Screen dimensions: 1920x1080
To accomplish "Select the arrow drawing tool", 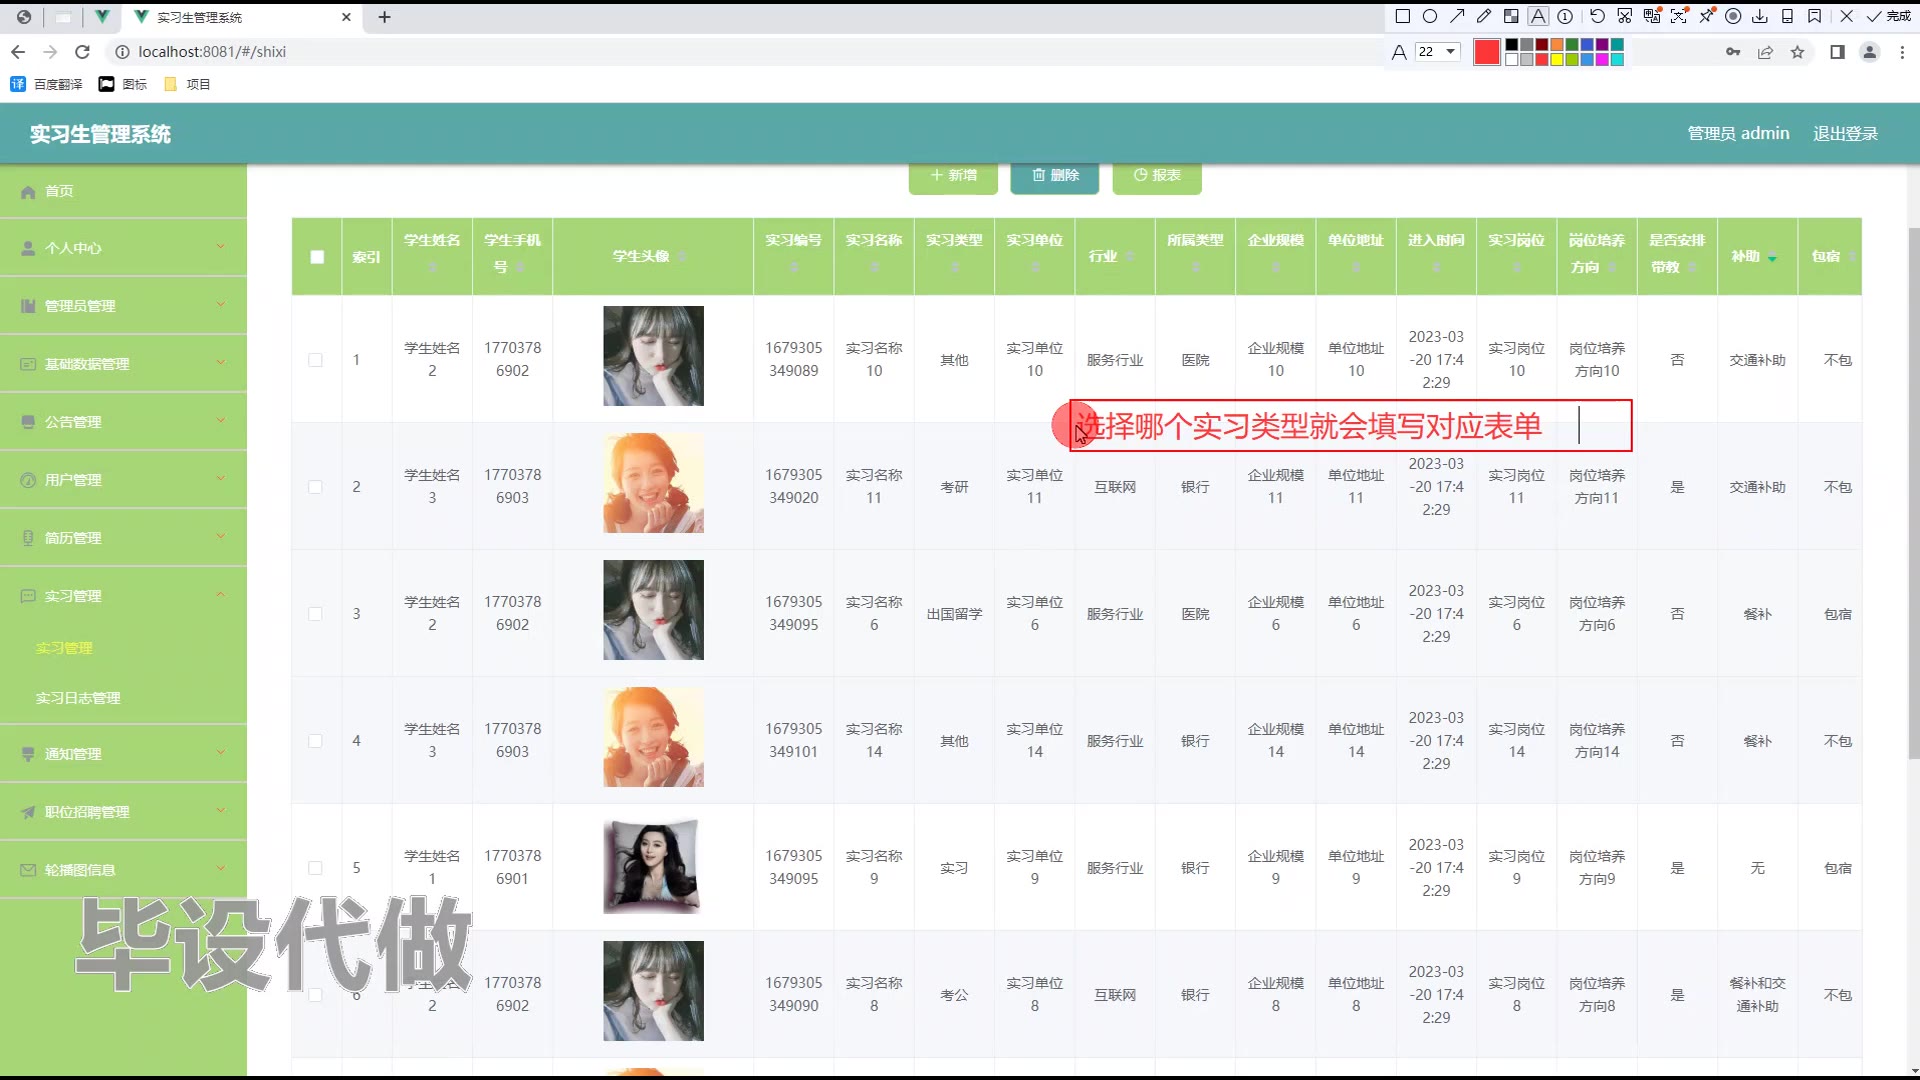I will 1457,16.
